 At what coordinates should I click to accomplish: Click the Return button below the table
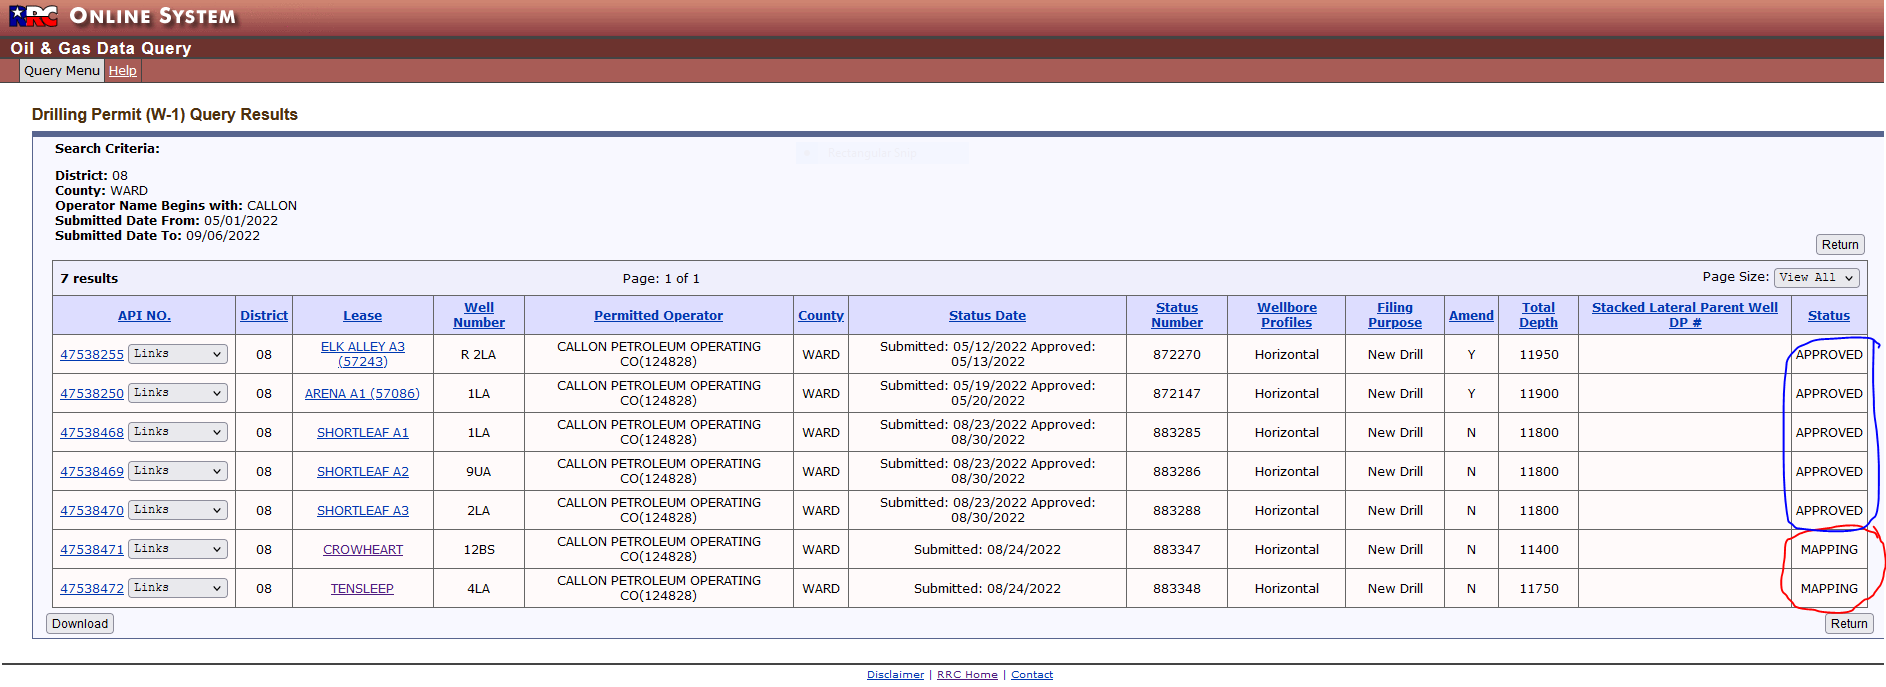click(x=1849, y=624)
